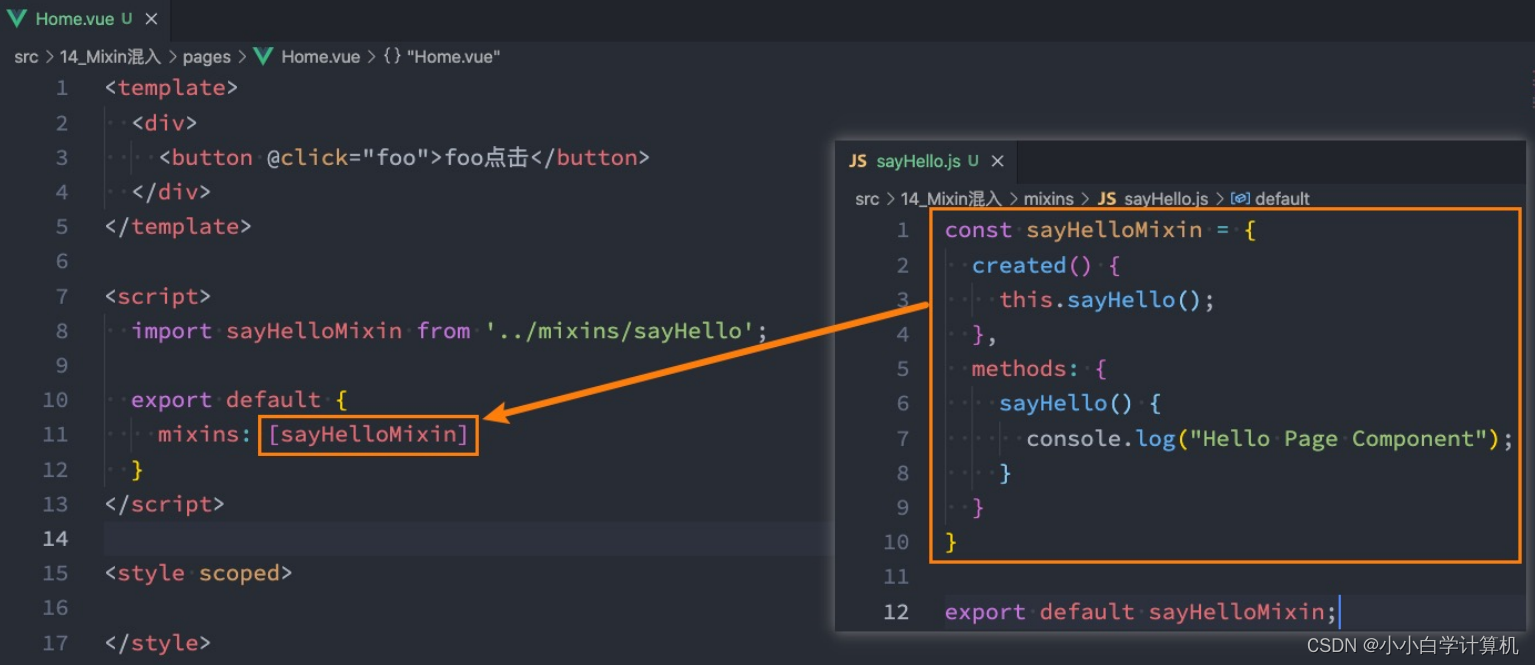
Task: Click the JS icon on sayHello.js tab
Action: coord(857,161)
